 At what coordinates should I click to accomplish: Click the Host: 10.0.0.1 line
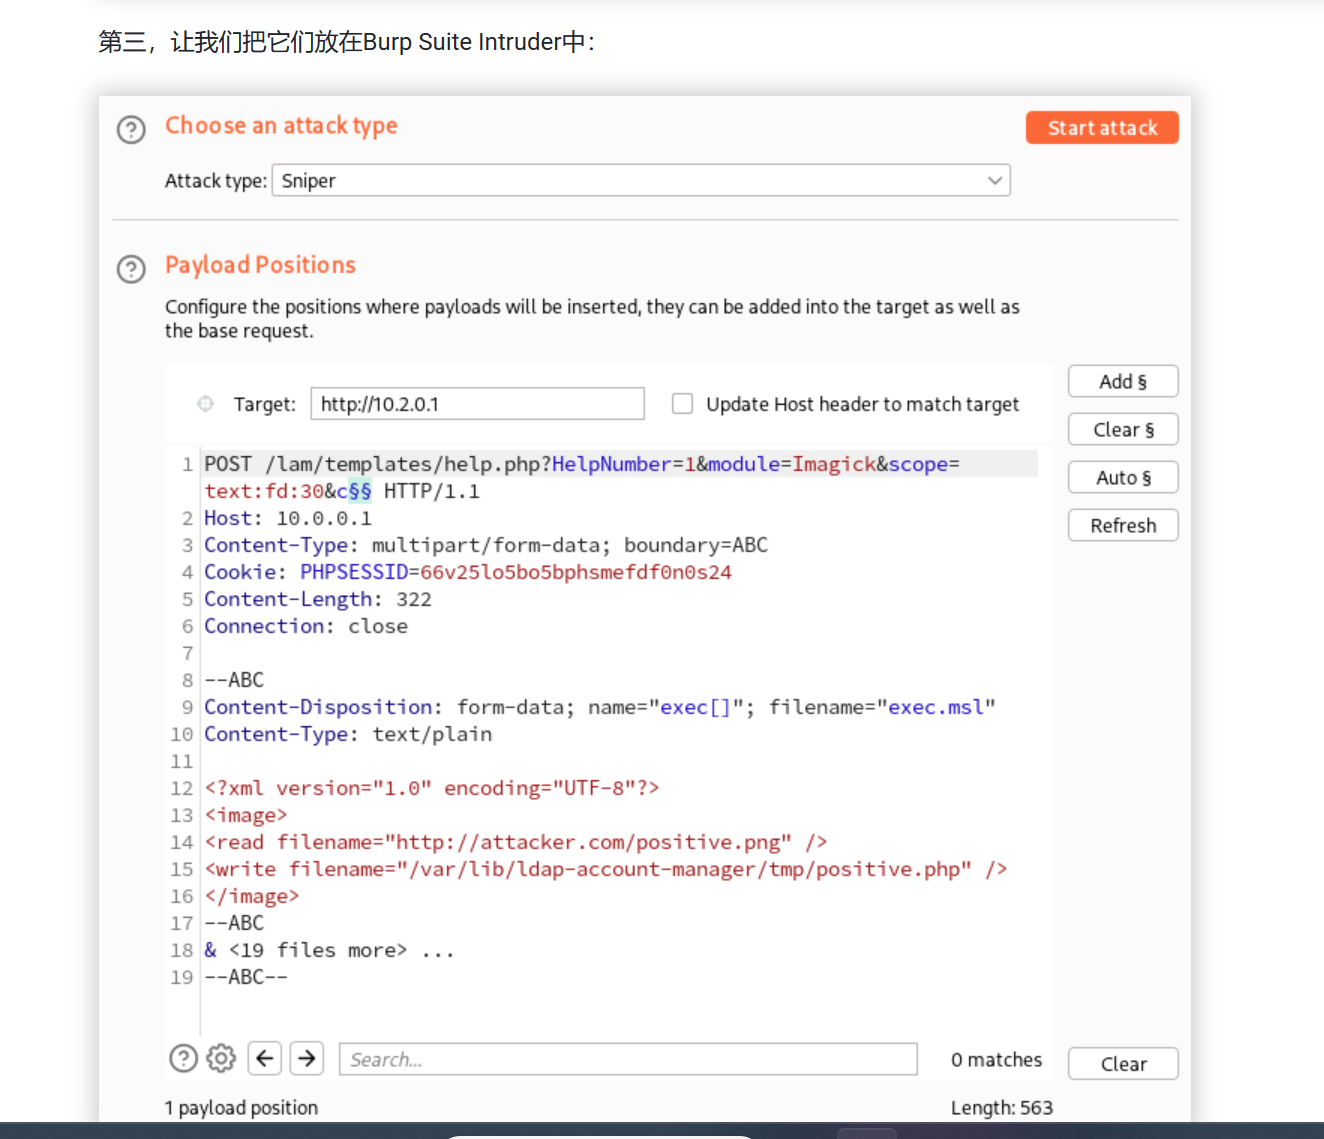tap(288, 518)
